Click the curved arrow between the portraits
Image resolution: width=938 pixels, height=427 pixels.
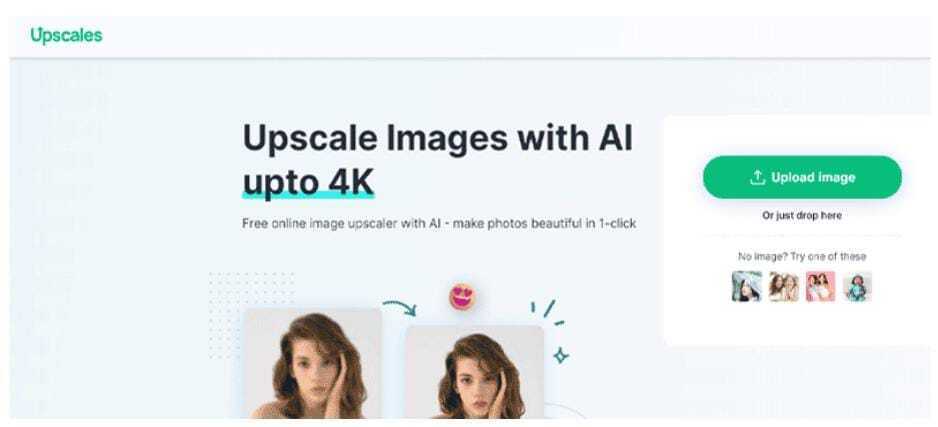point(400,307)
